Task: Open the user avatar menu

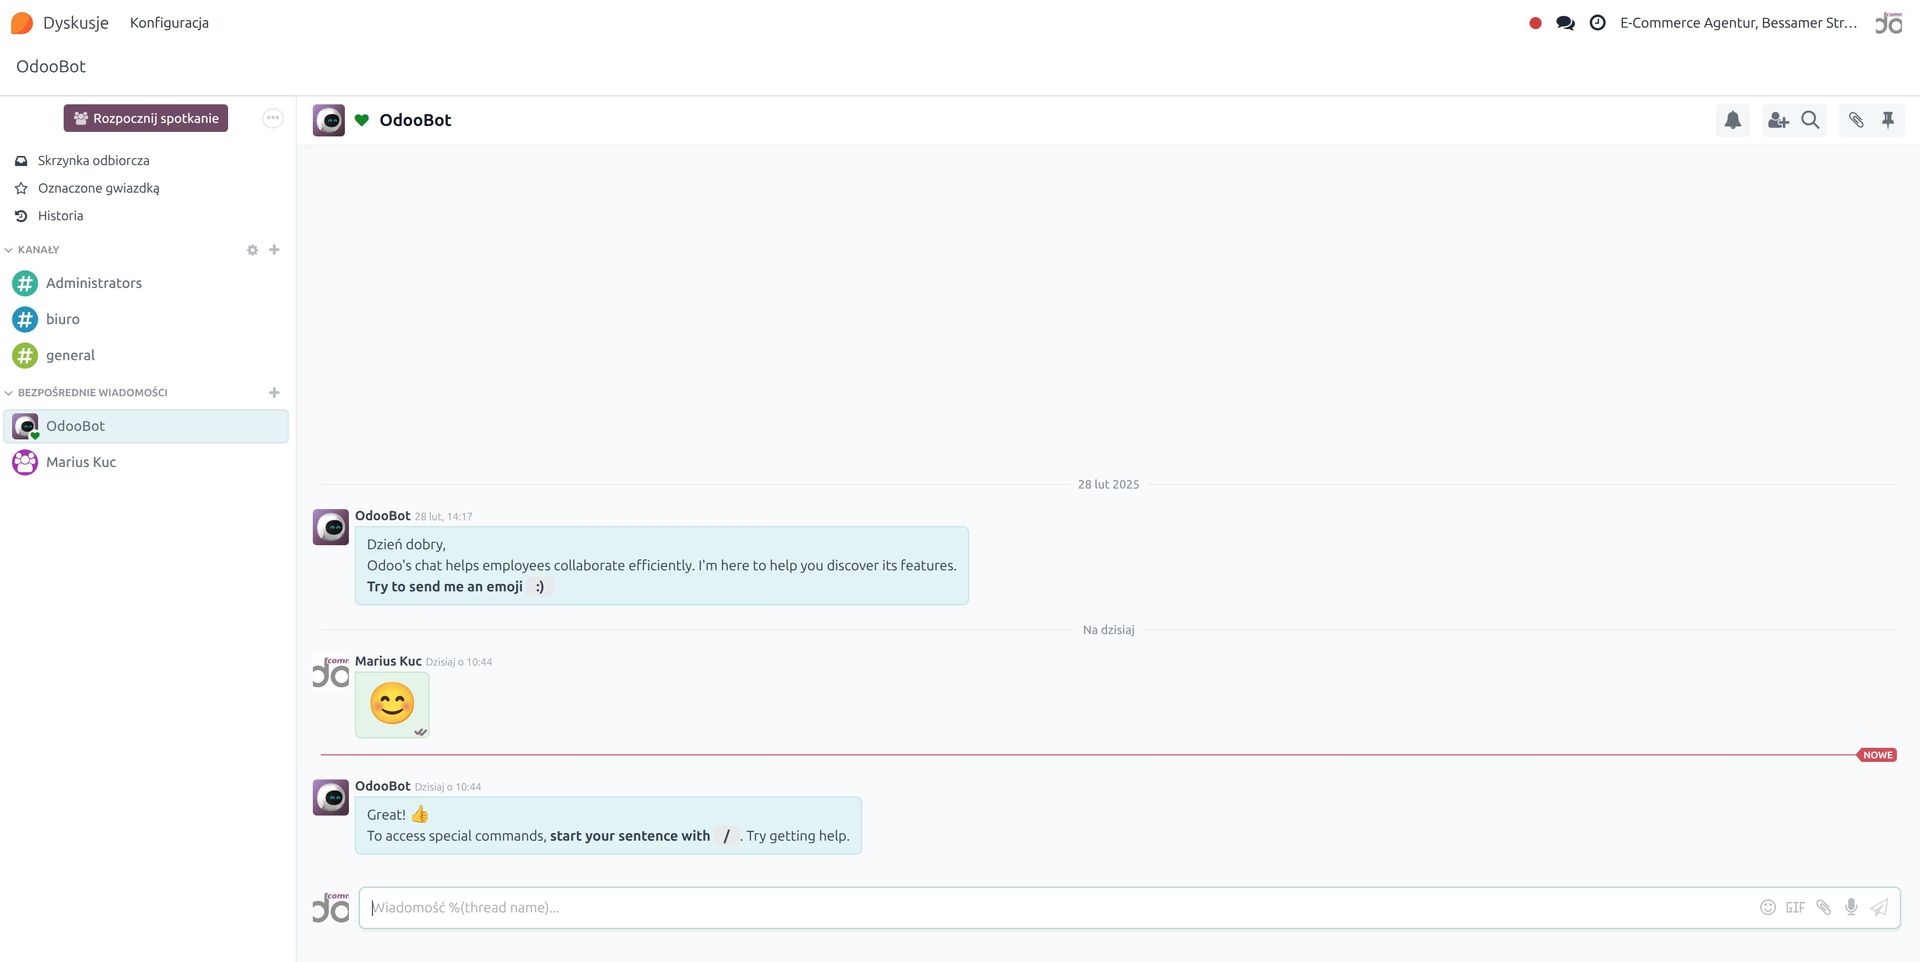Action: (1889, 23)
